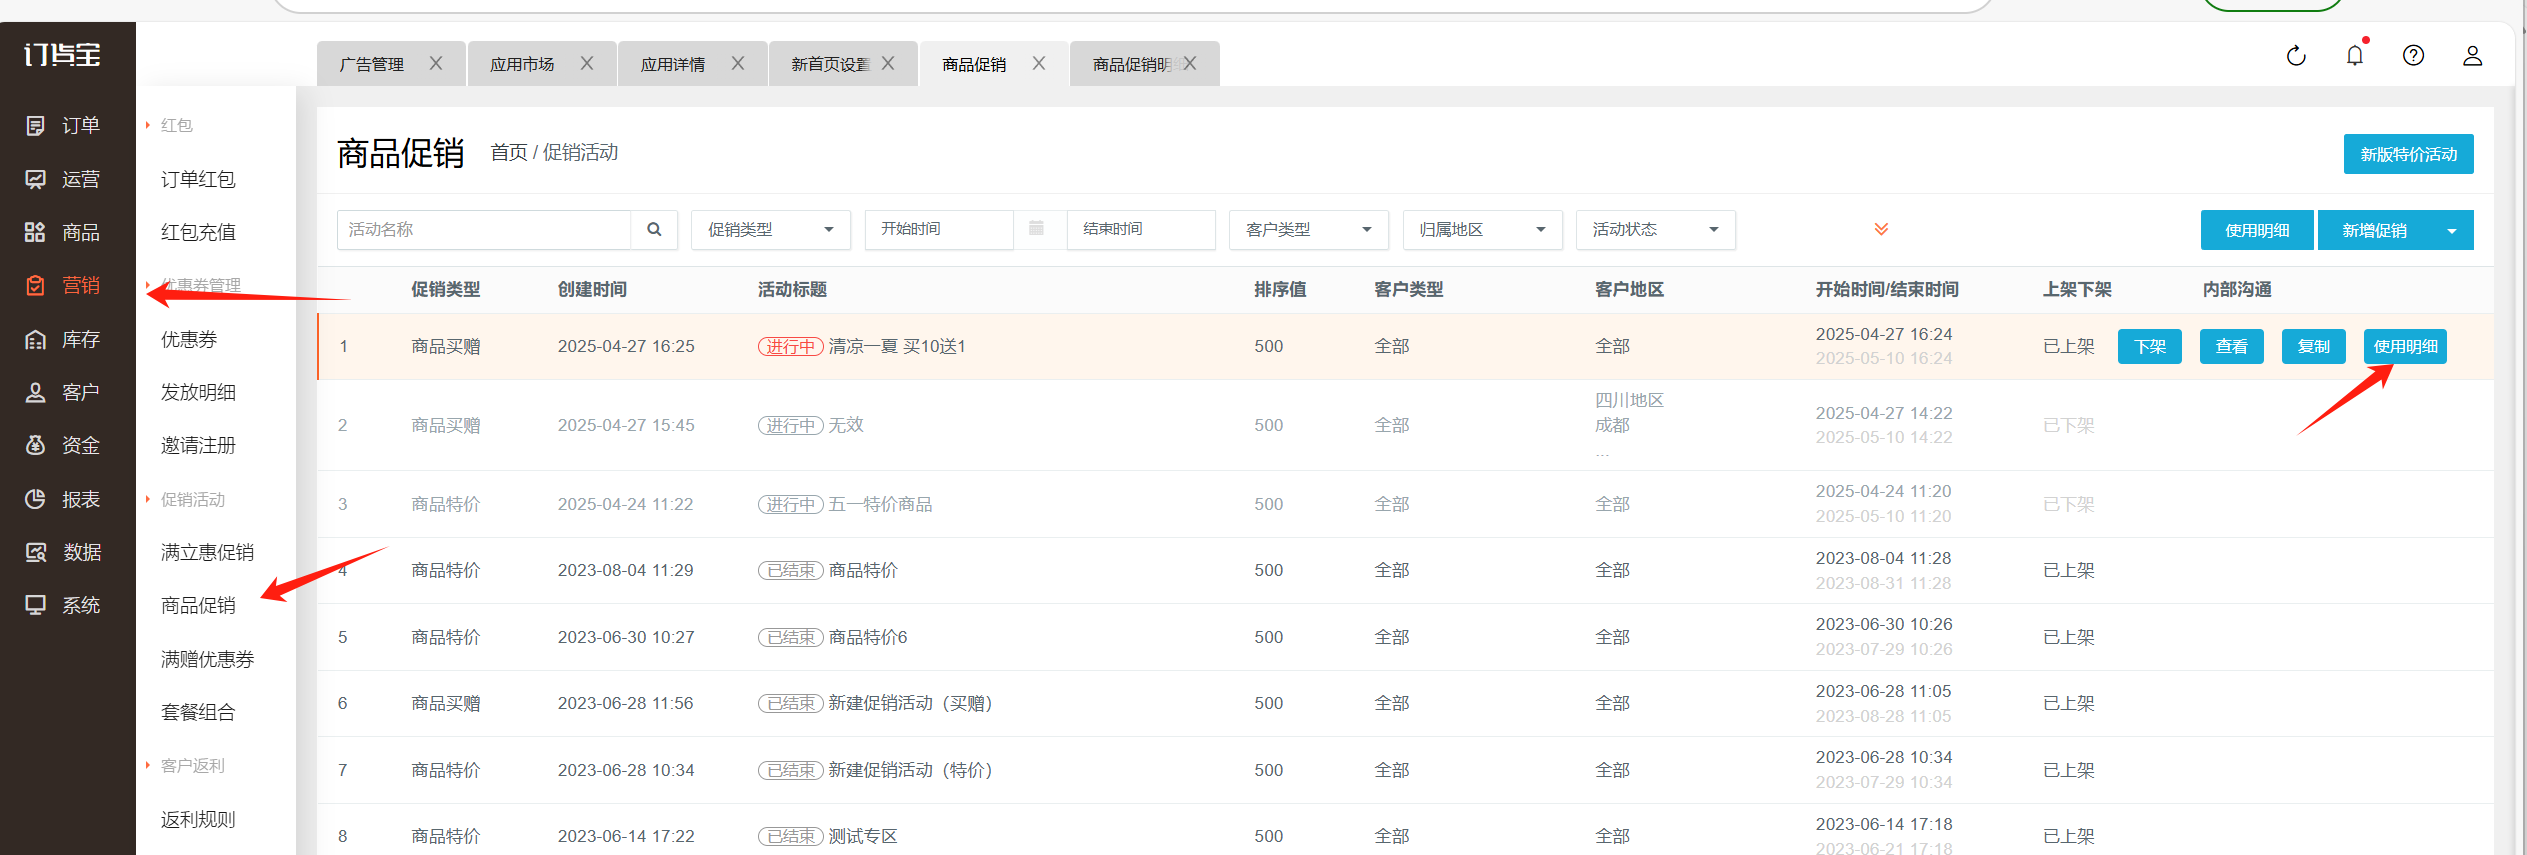The image size is (2527, 855).
Task: Open the 促销类型 dropdown
Action: point(770,229)
